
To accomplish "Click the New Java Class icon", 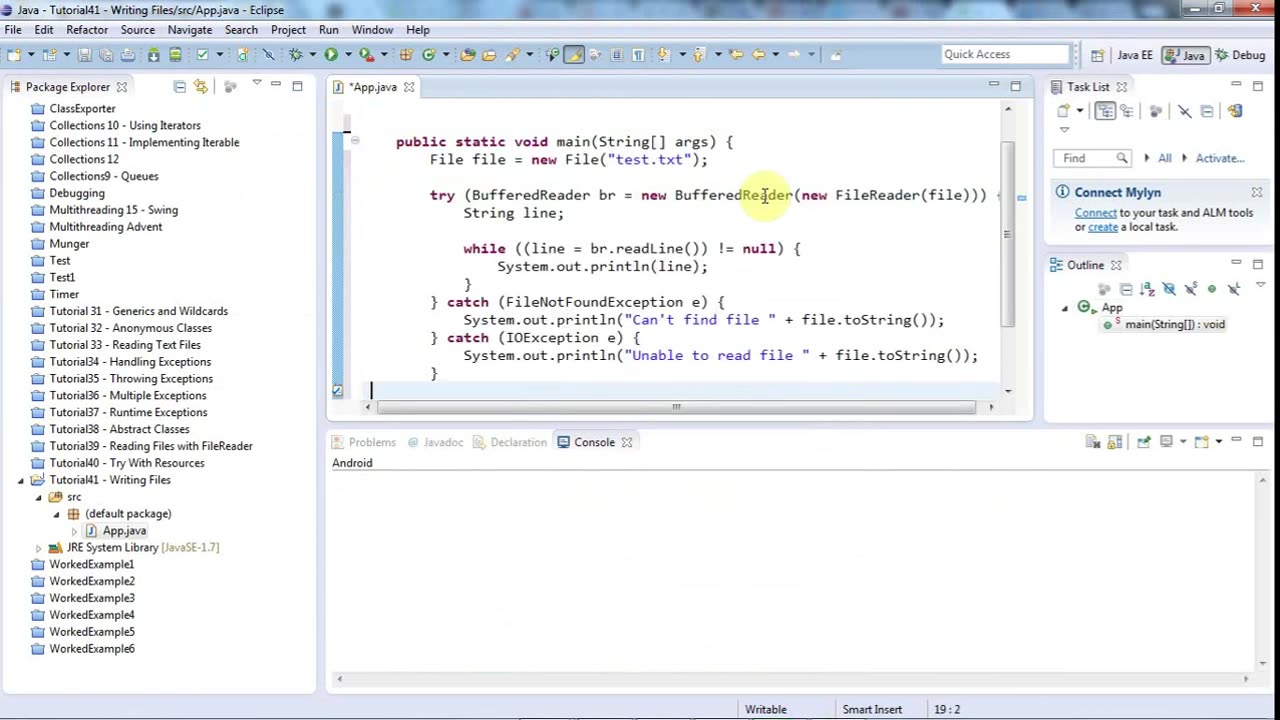I will 428,55.
